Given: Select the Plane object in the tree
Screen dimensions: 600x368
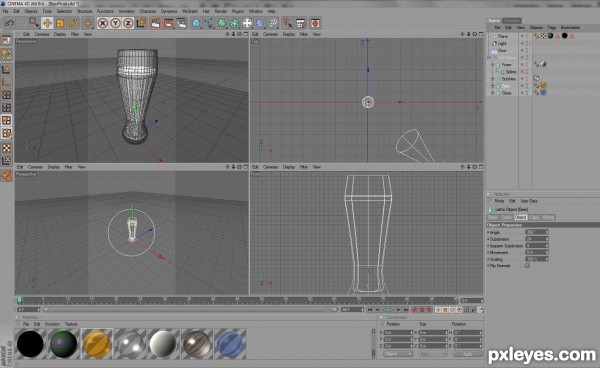Looking at the screenshot, I should pos(503,36).
